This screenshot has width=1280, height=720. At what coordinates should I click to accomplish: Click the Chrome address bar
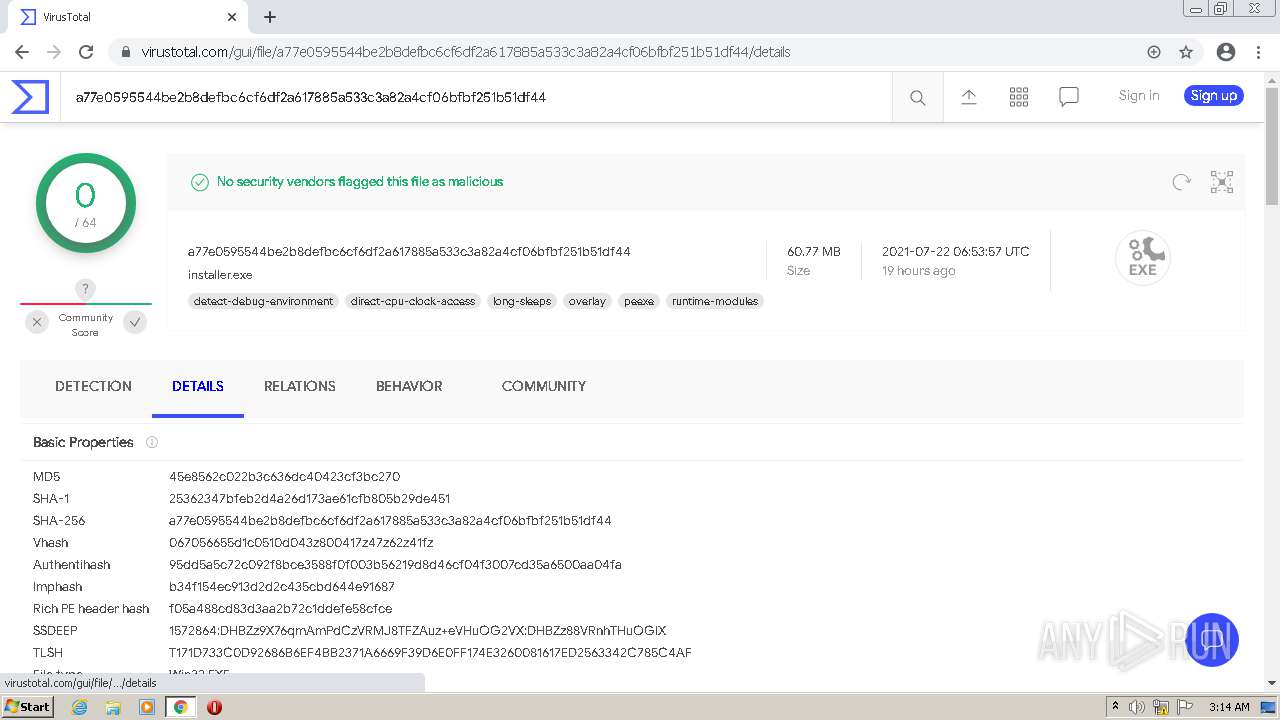[640, 52]
